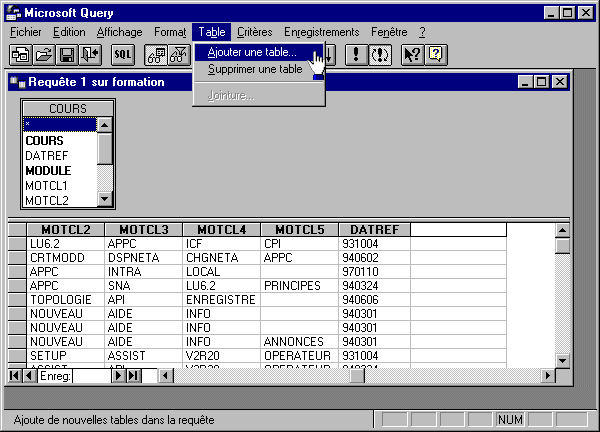Click the horizontal scroll left arrow
This screenshot has height=432, width=600.
pyautogui.click(x=166, y=376)
